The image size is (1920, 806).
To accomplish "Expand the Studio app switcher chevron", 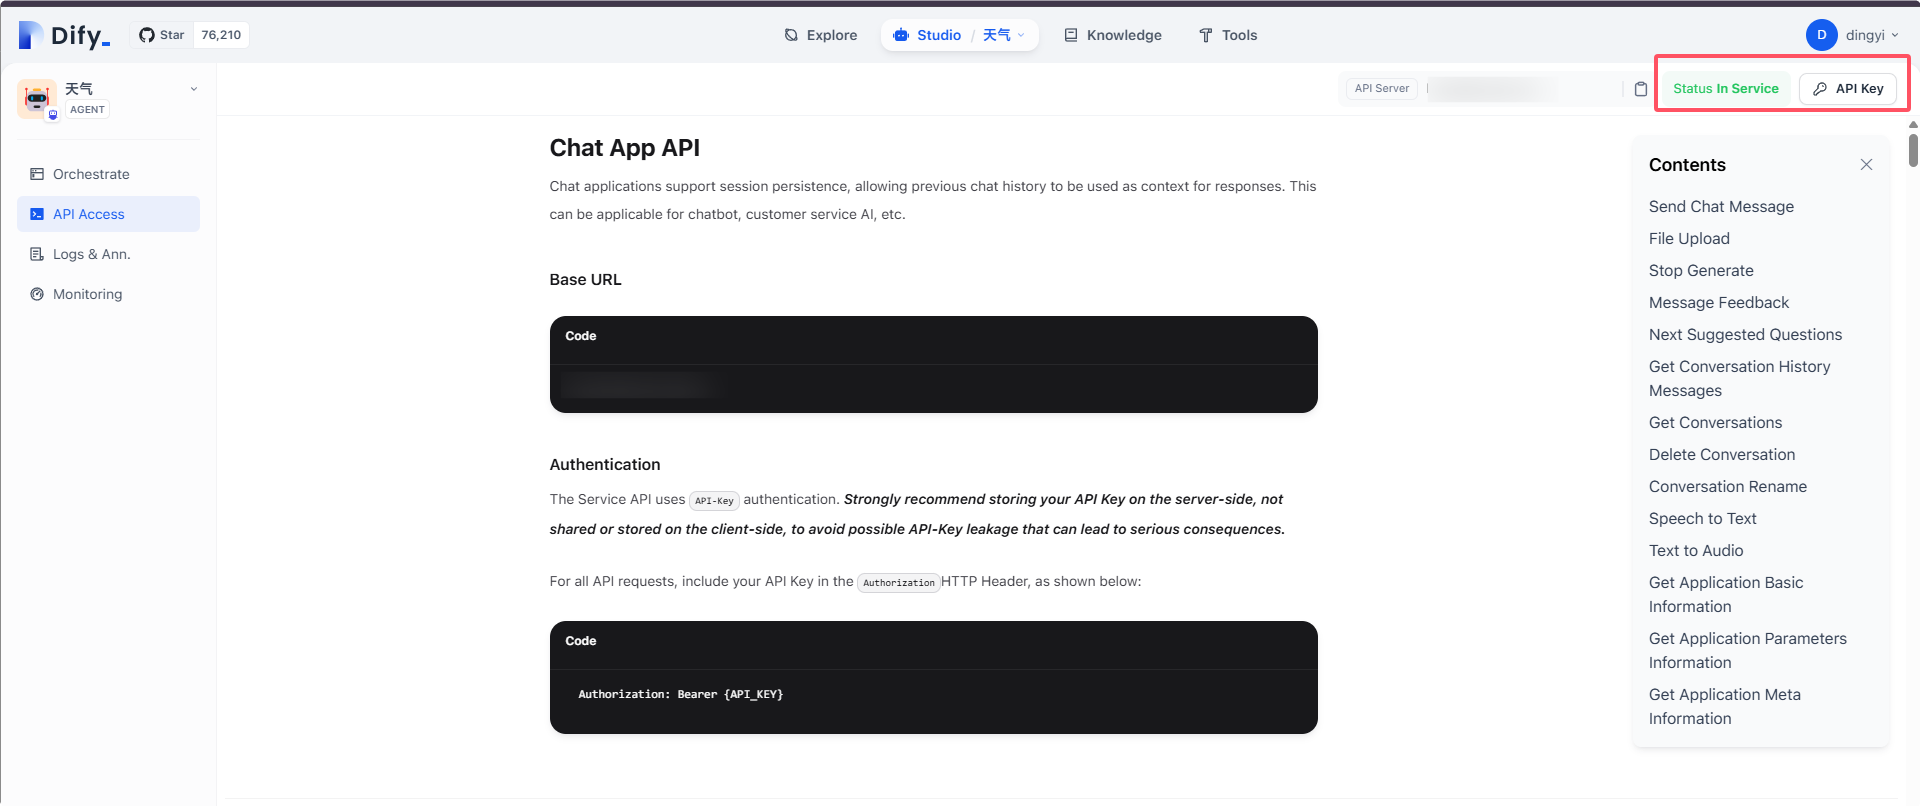I will pos(1021,35).
